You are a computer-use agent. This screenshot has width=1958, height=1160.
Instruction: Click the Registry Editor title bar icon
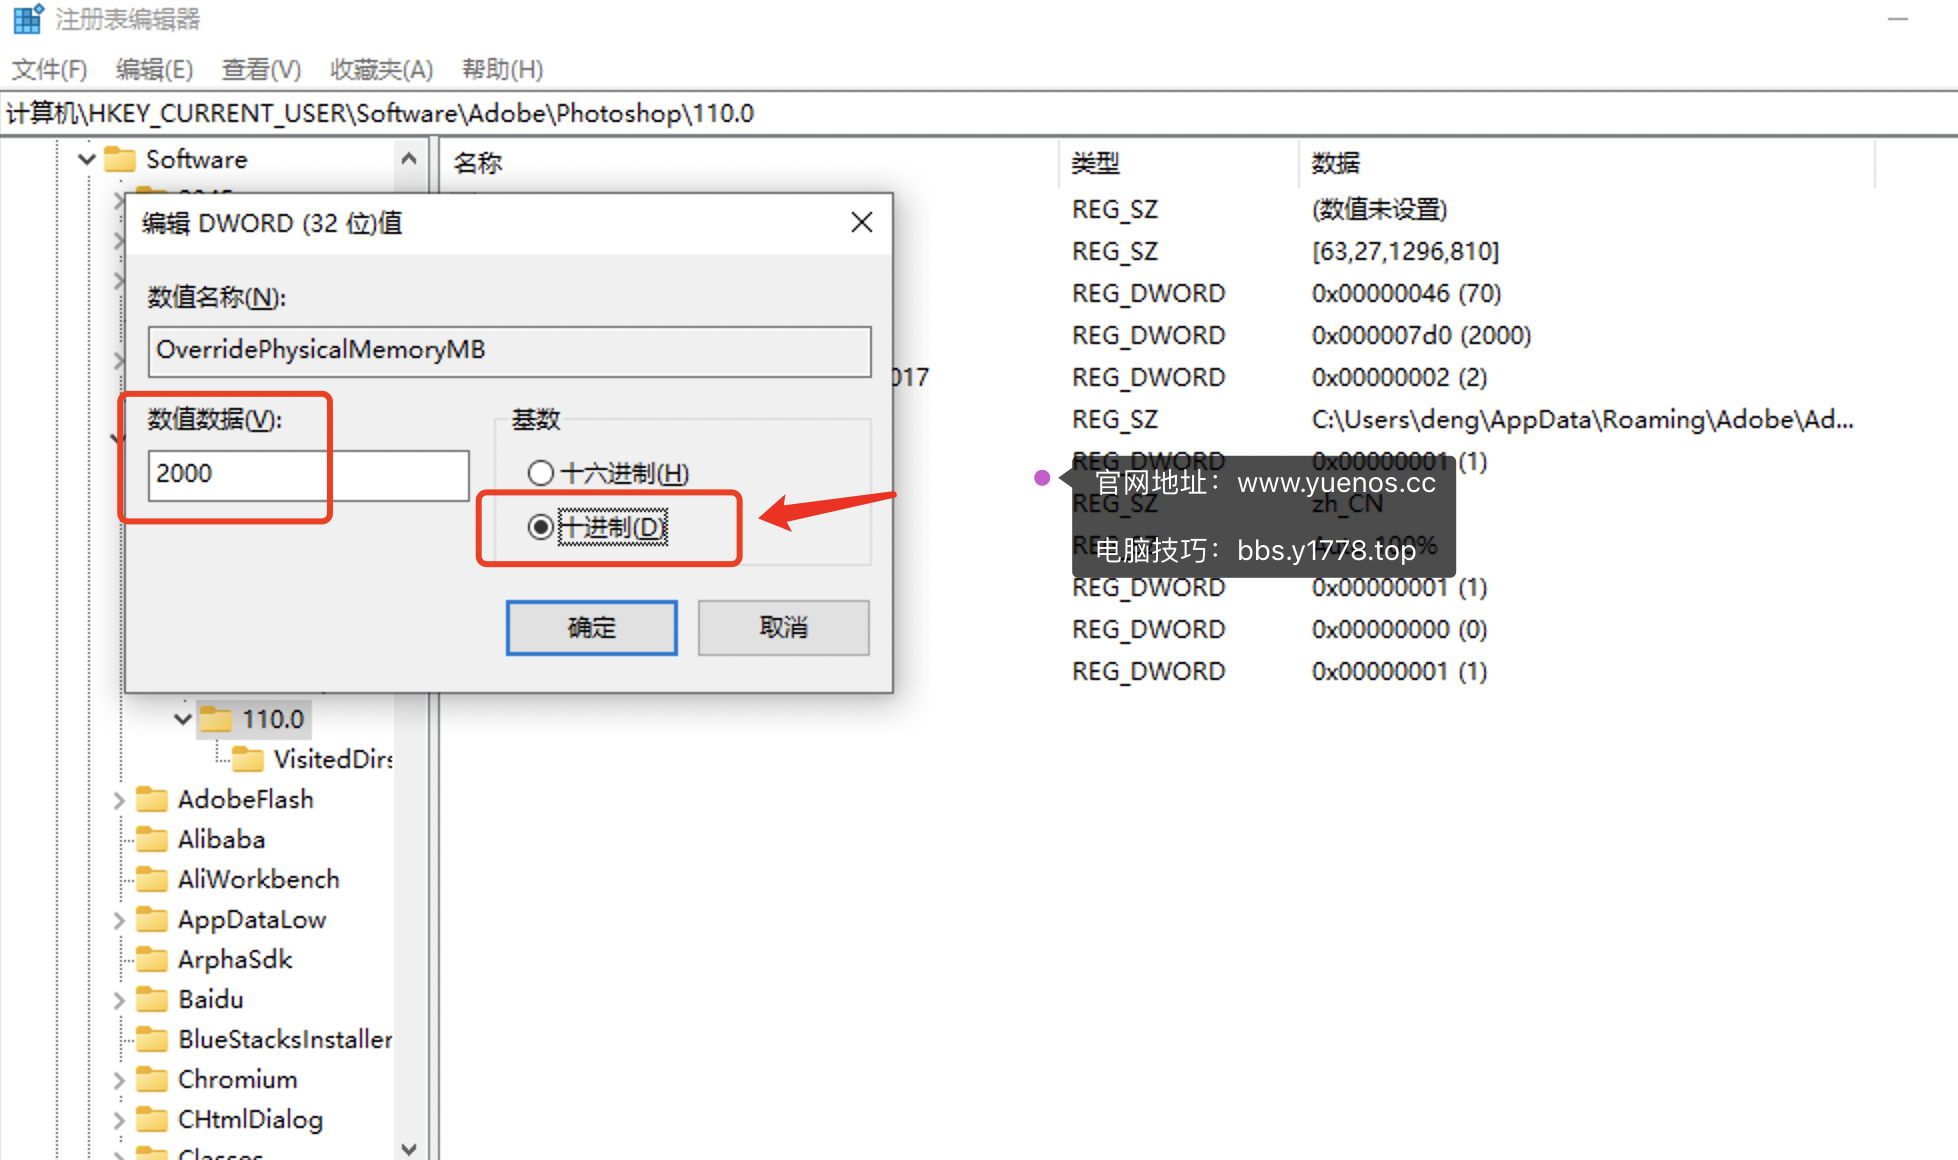click(x=26, y=18)
